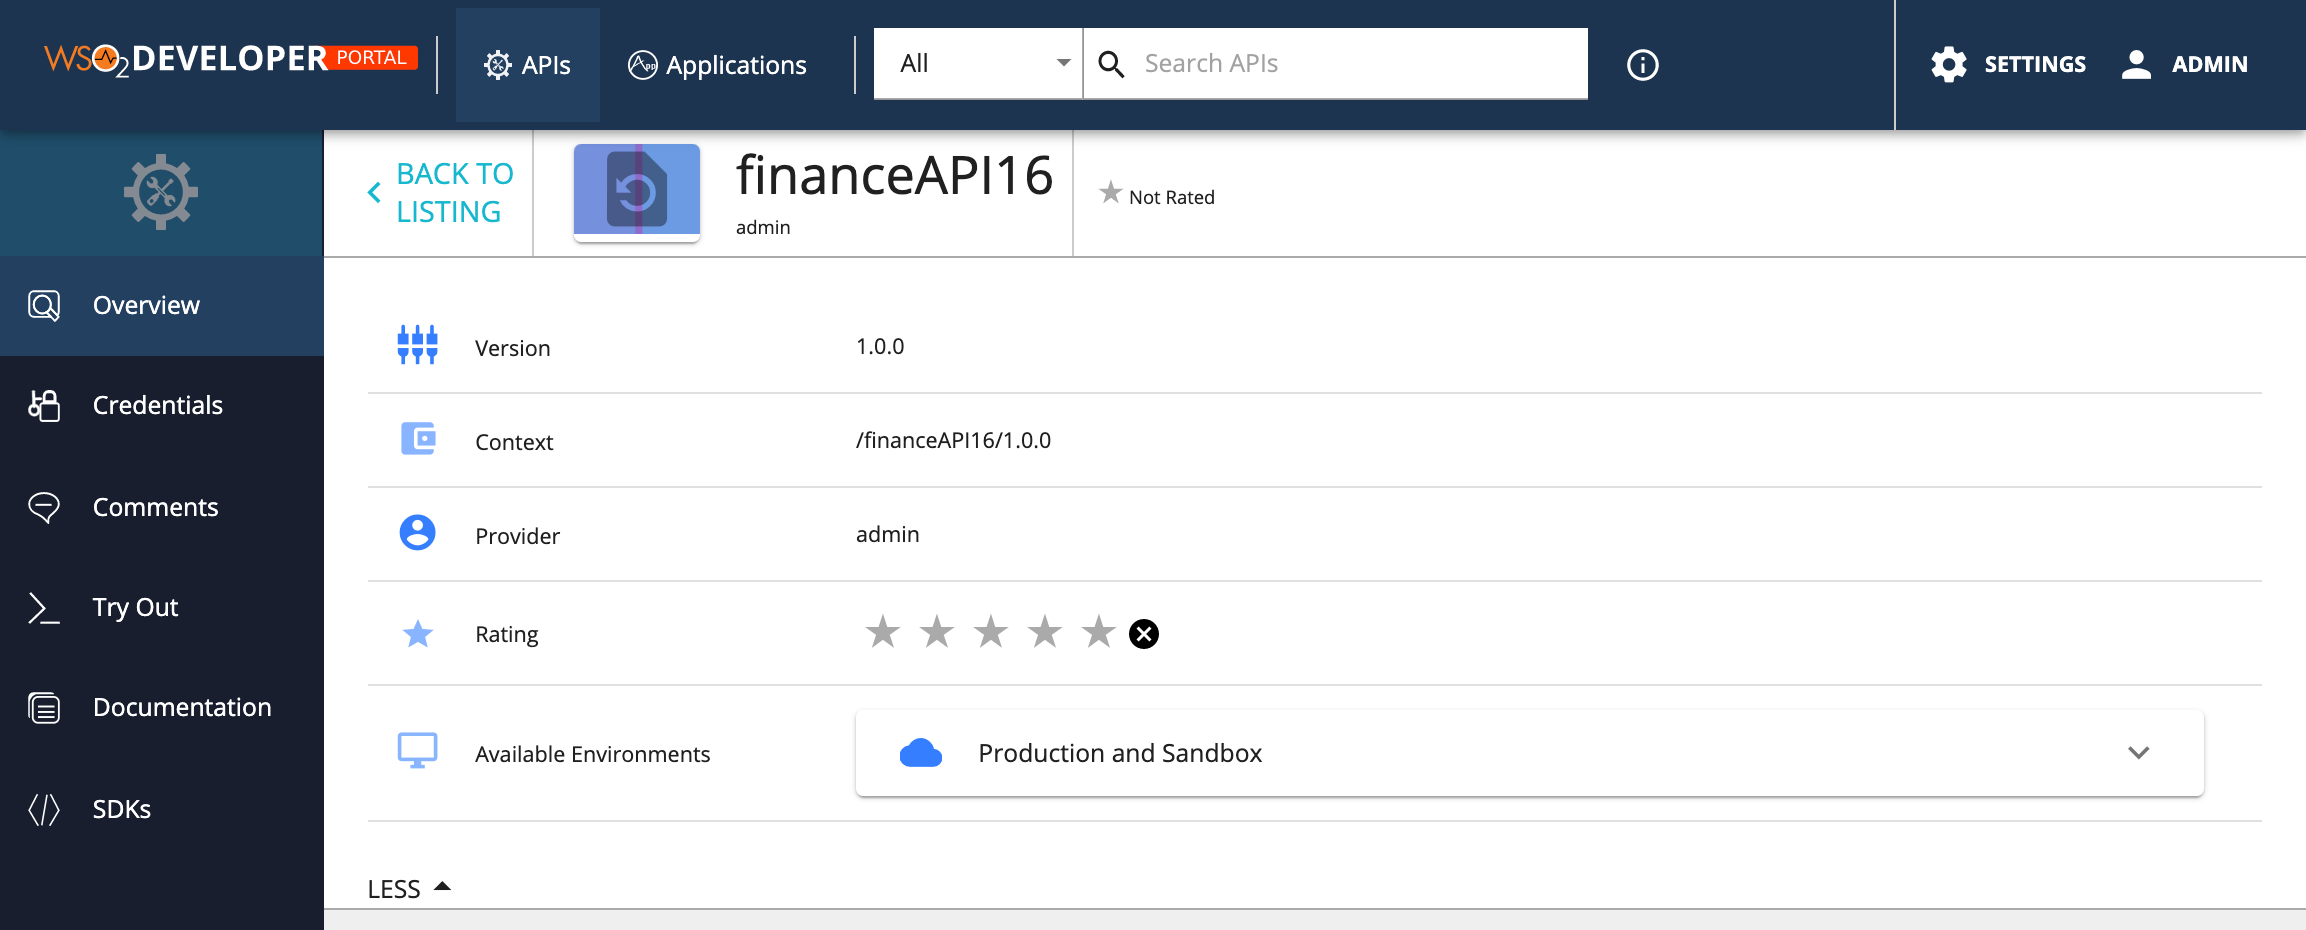
Task: Rate the API one star
Action: (883, 632)
